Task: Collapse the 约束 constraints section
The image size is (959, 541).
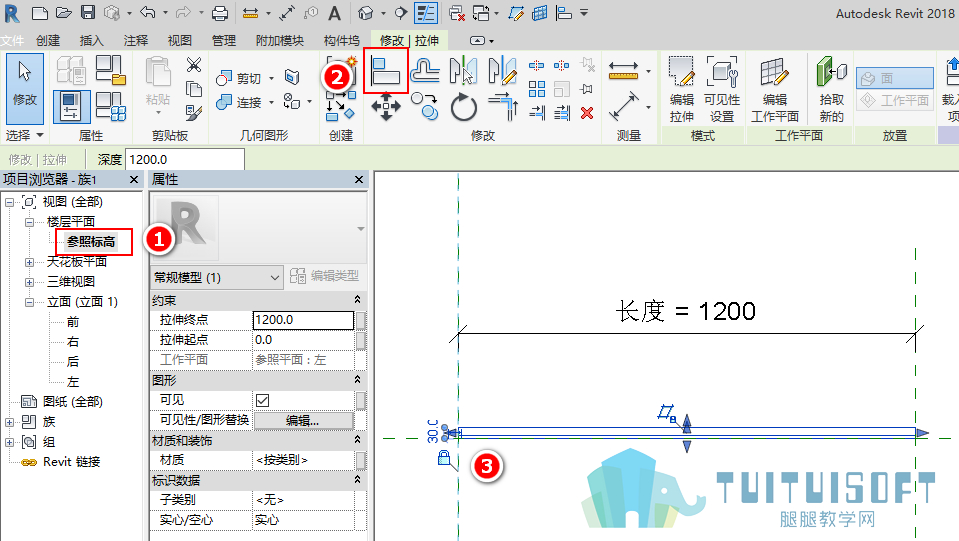Action: coord(357,300)
